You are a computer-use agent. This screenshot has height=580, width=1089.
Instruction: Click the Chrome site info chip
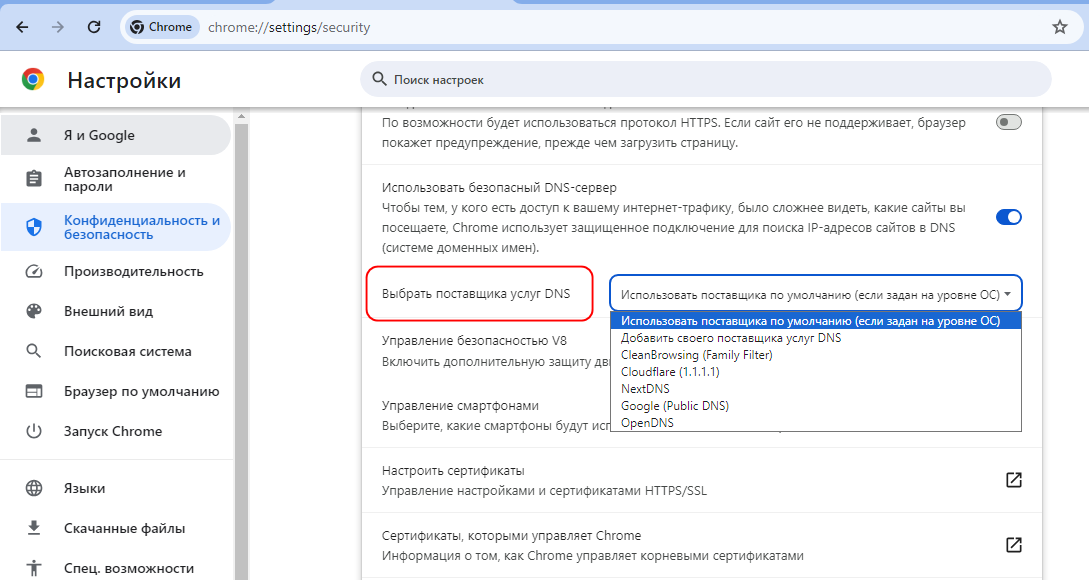[x=161, y=27]
